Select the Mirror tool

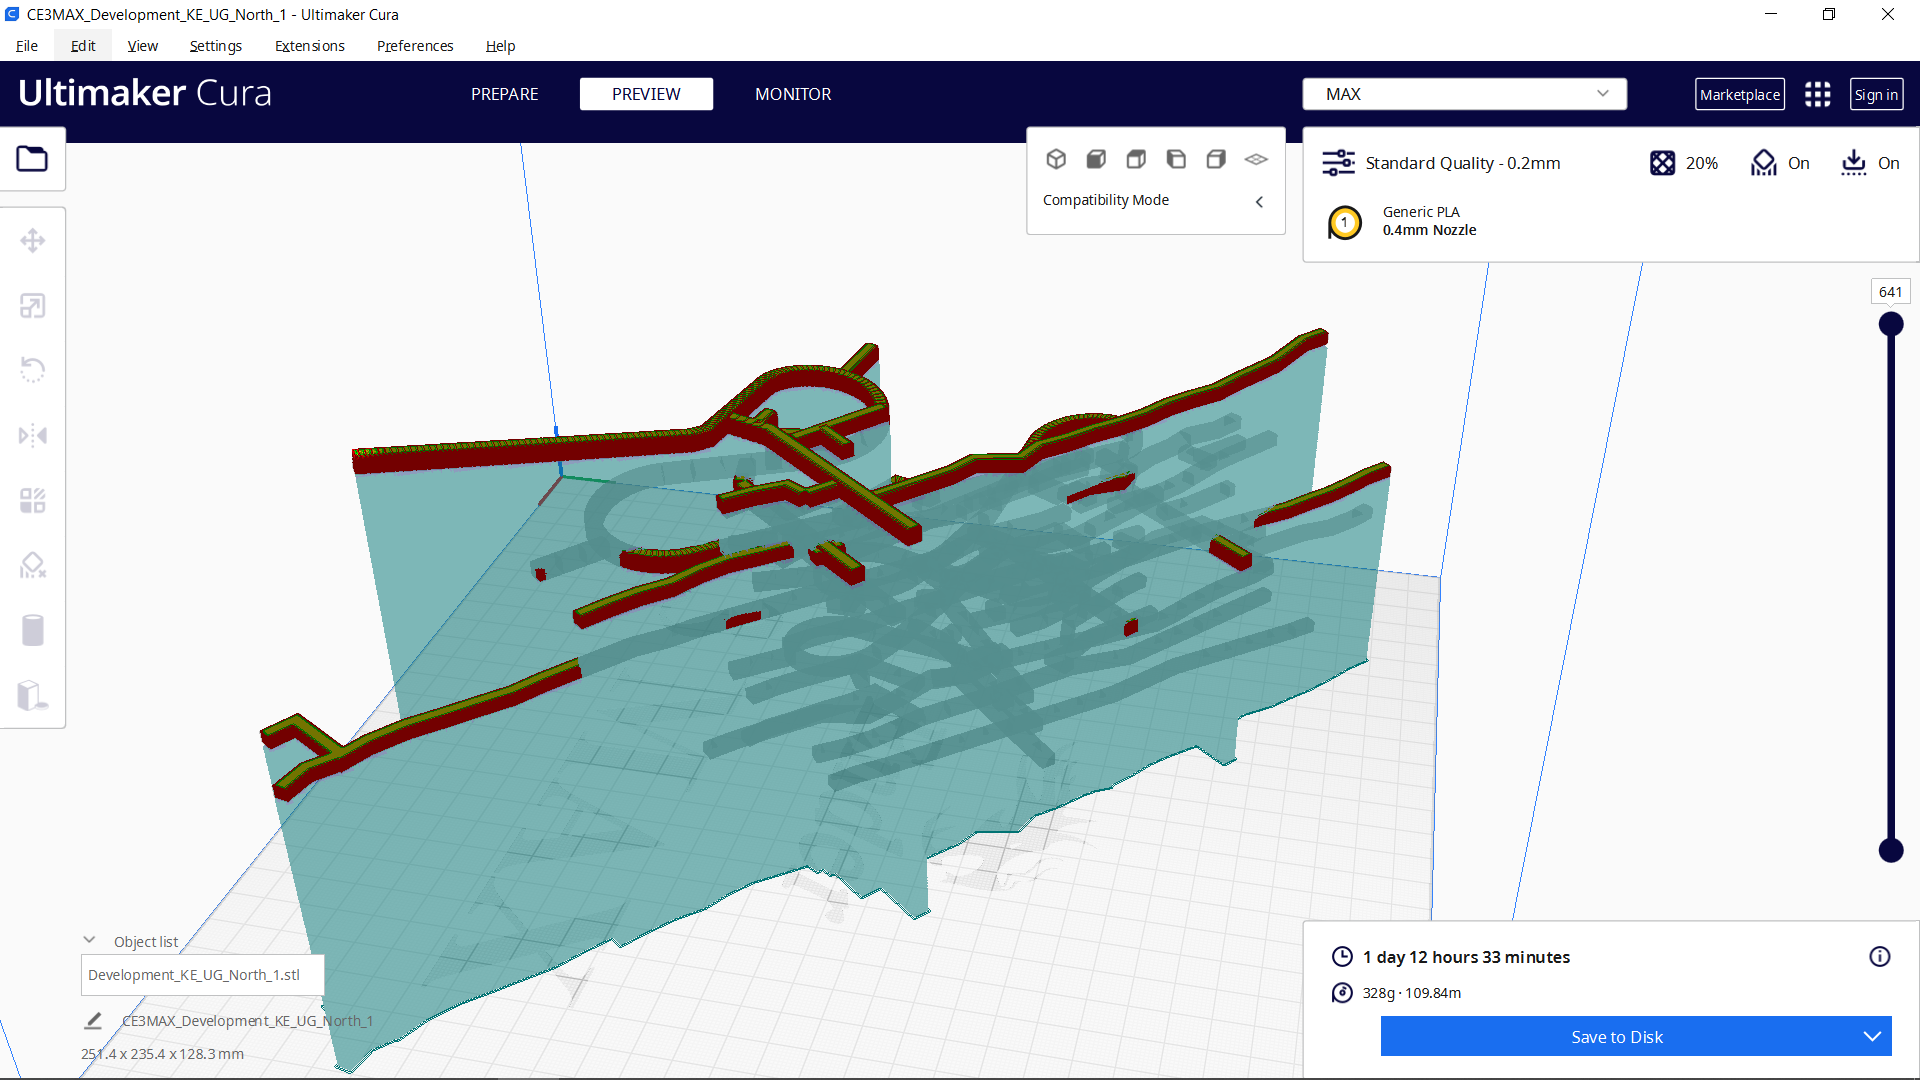pos(33,435)
